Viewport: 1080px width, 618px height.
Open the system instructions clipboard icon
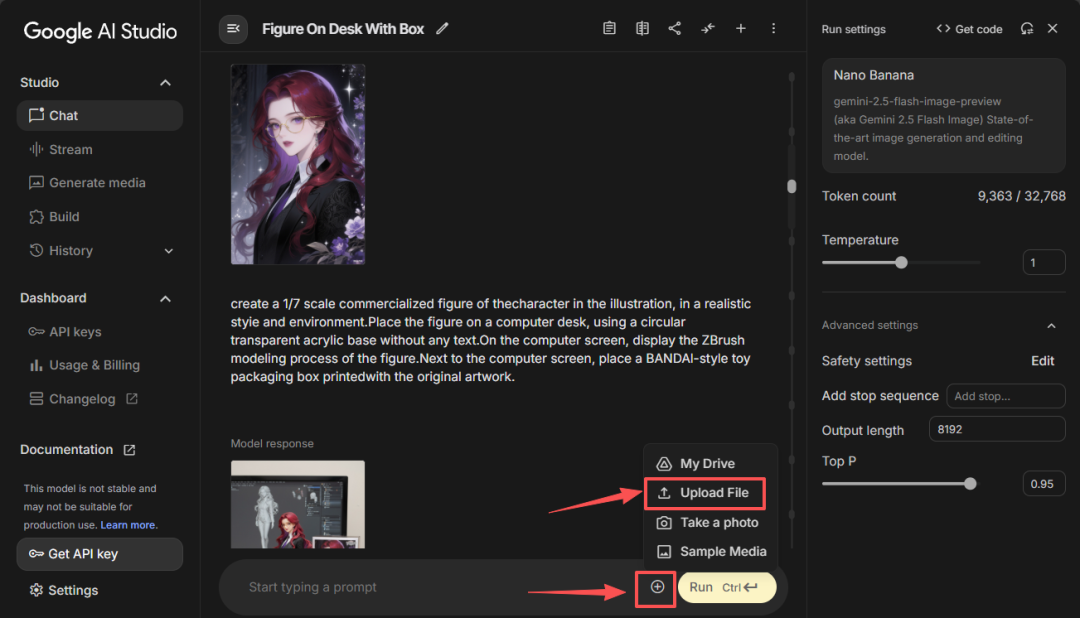coord(609,28)
